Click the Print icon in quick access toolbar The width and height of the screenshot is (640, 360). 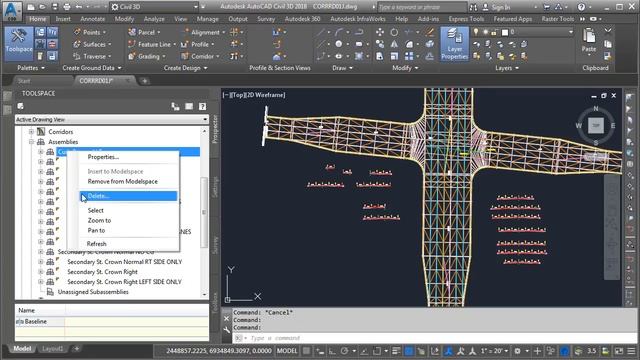click(x=67, y=7)
